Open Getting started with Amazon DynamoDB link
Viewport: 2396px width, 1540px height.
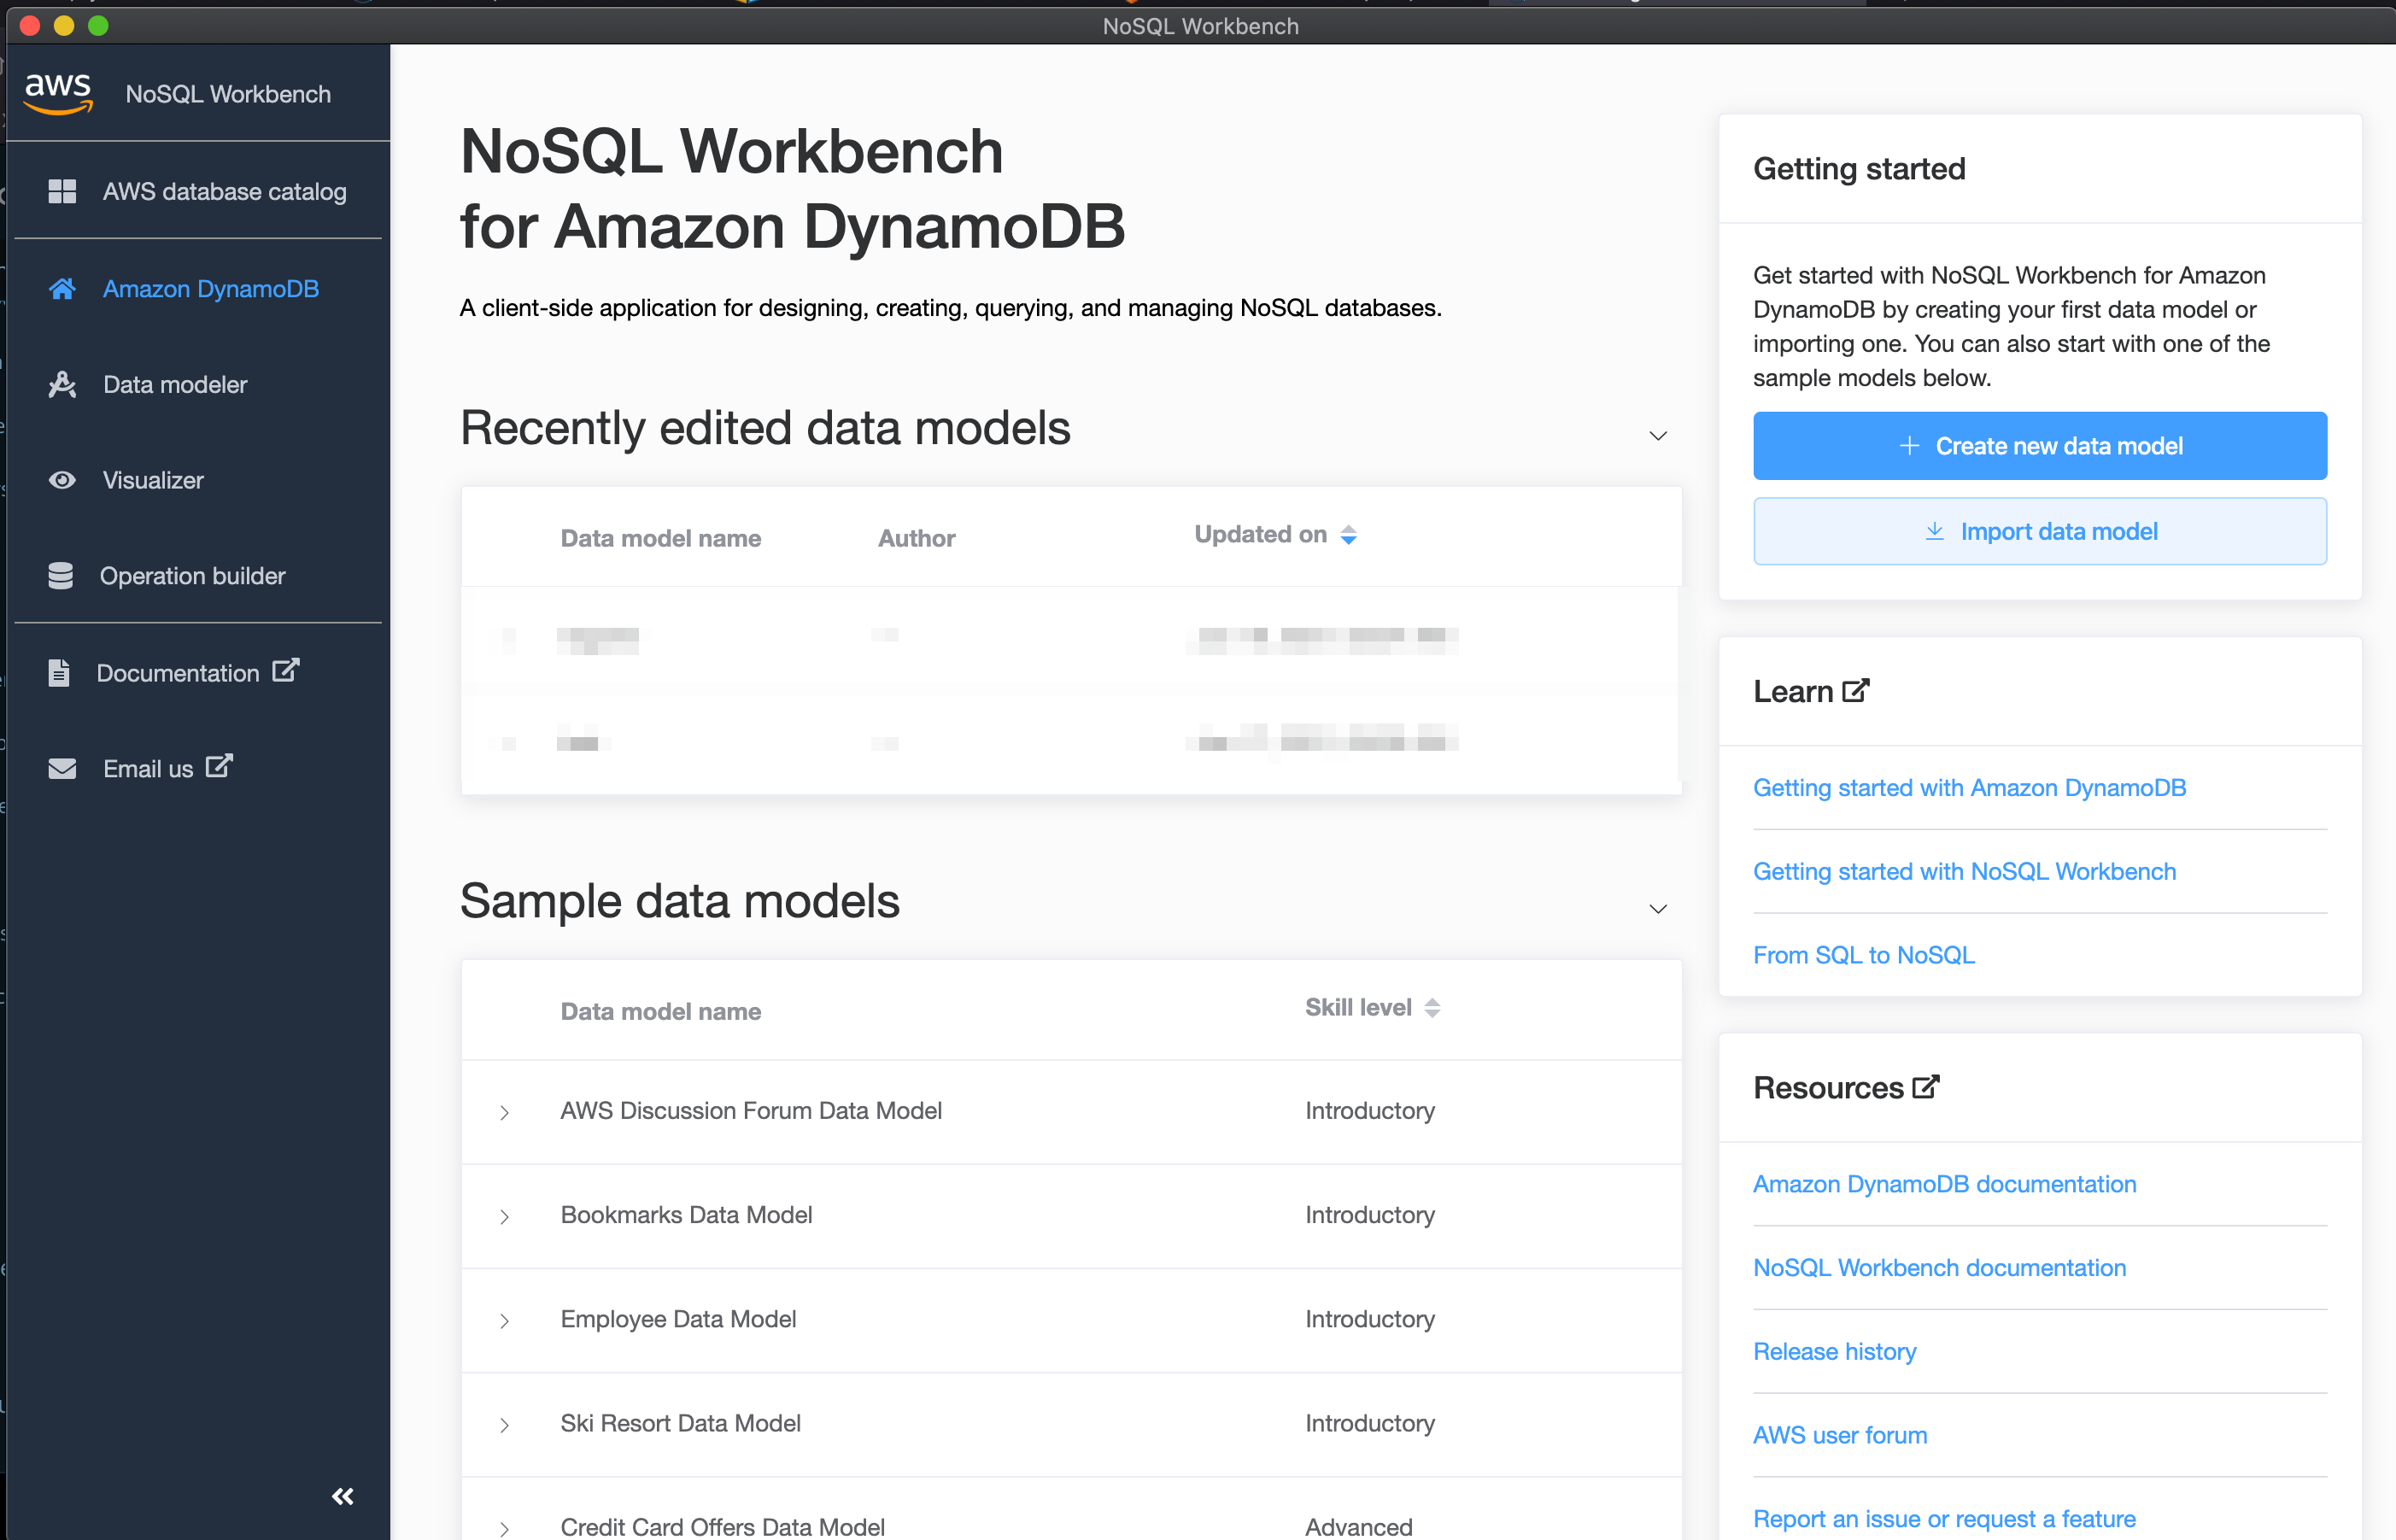pyautogui.click(x=1969, y=788)
